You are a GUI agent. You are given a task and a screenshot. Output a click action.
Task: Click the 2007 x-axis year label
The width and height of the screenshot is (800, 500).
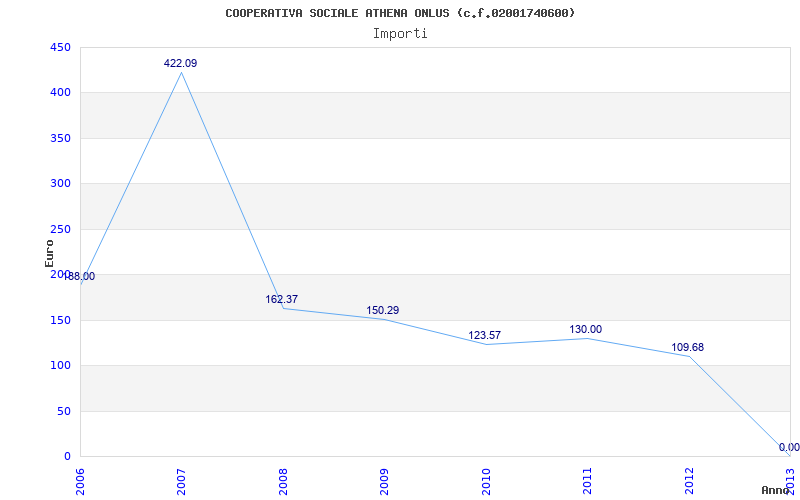click(x=182, y=482)
